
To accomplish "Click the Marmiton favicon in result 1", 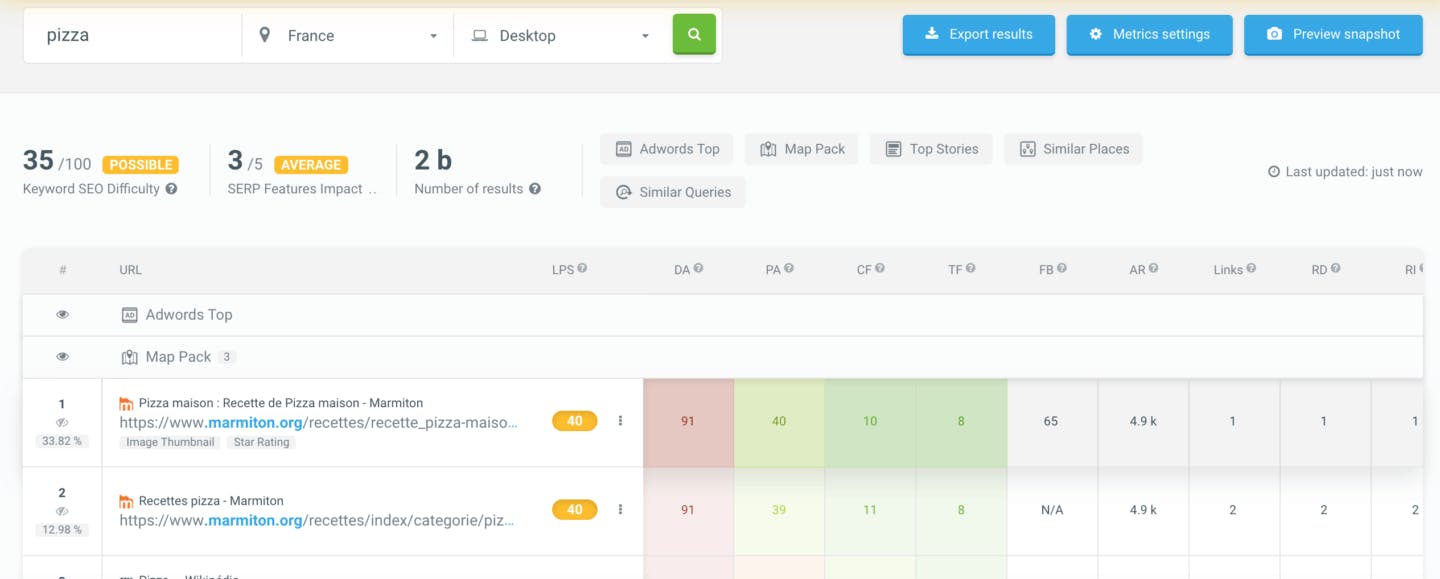I will (x=126, y=404).
